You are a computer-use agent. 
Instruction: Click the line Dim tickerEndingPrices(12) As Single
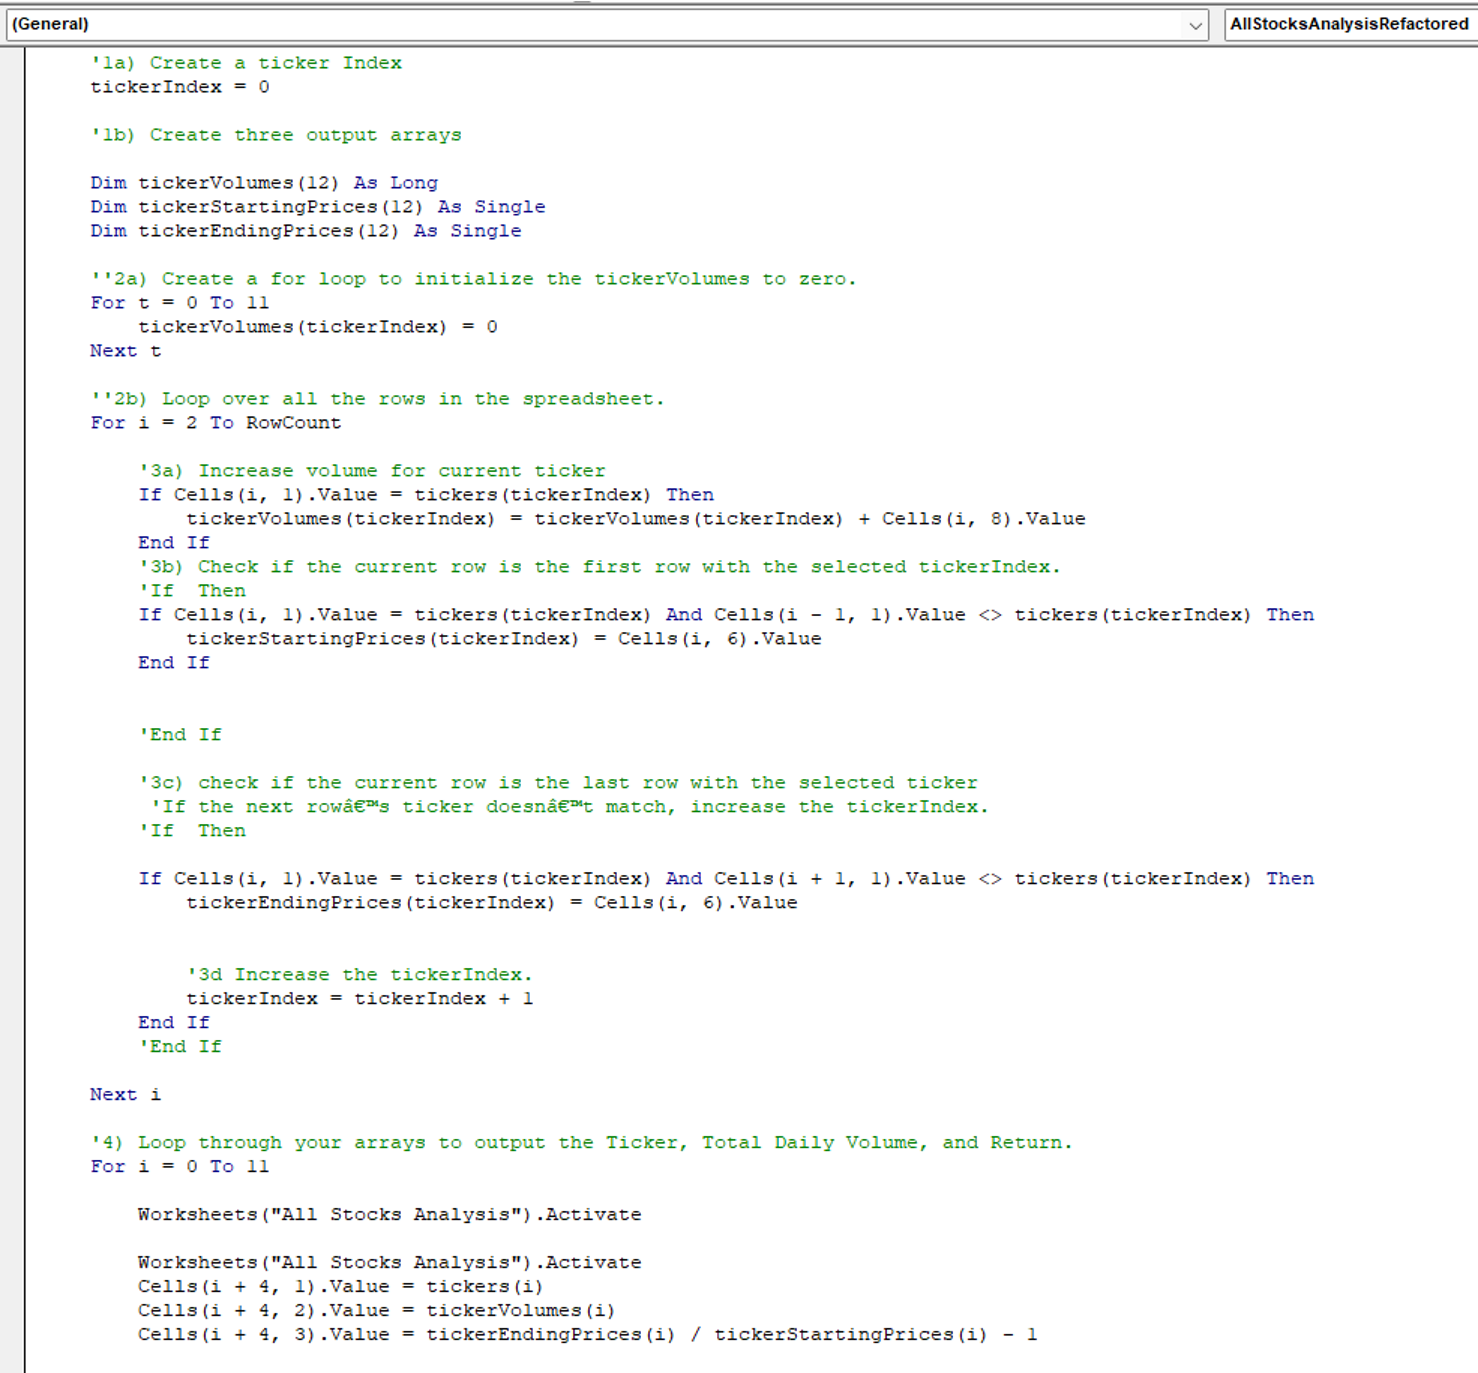(306, 231)
